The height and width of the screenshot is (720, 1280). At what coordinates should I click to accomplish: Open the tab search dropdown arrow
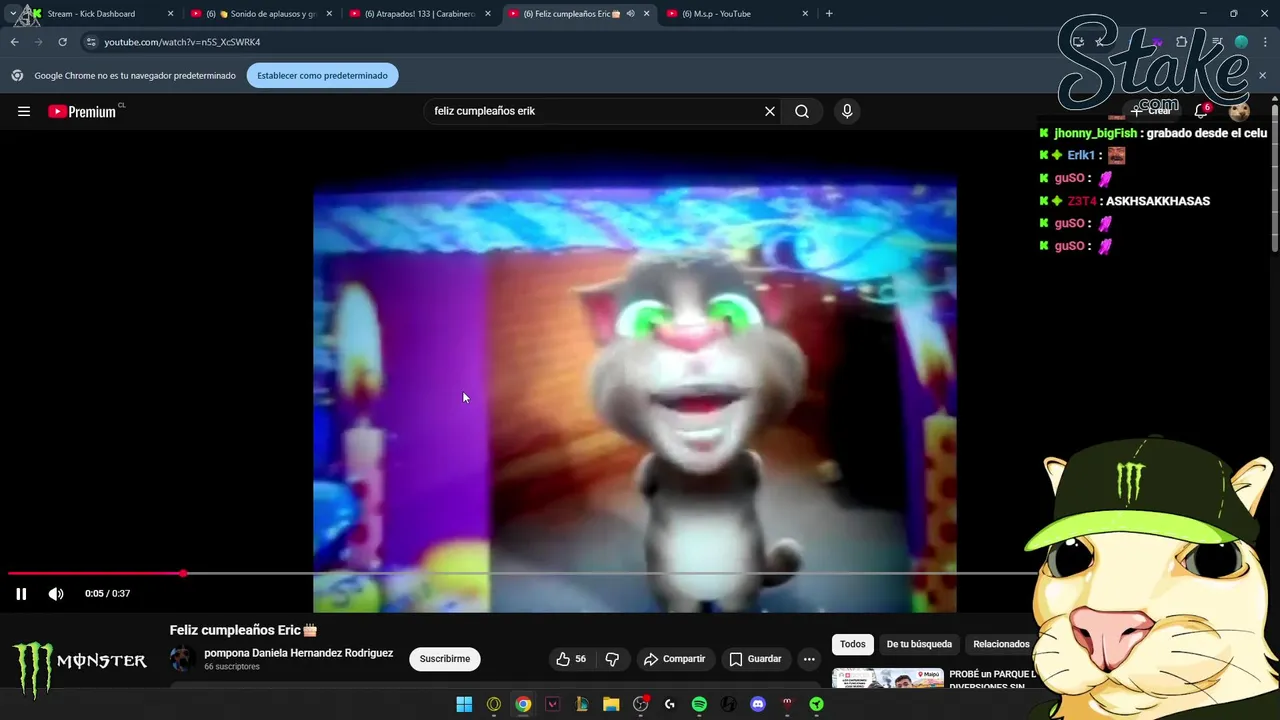[13, 14]
